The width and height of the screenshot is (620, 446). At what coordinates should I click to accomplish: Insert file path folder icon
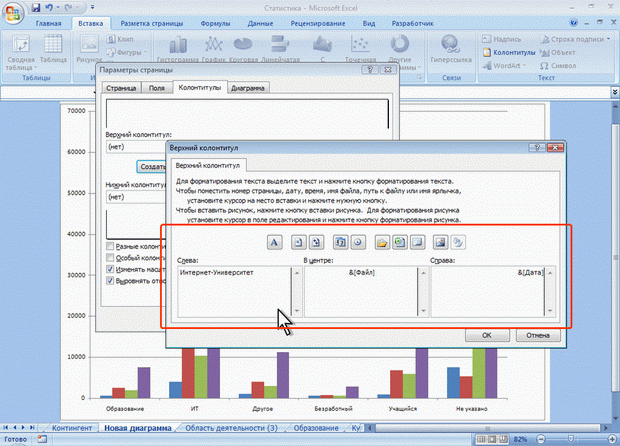click(380, 242)
